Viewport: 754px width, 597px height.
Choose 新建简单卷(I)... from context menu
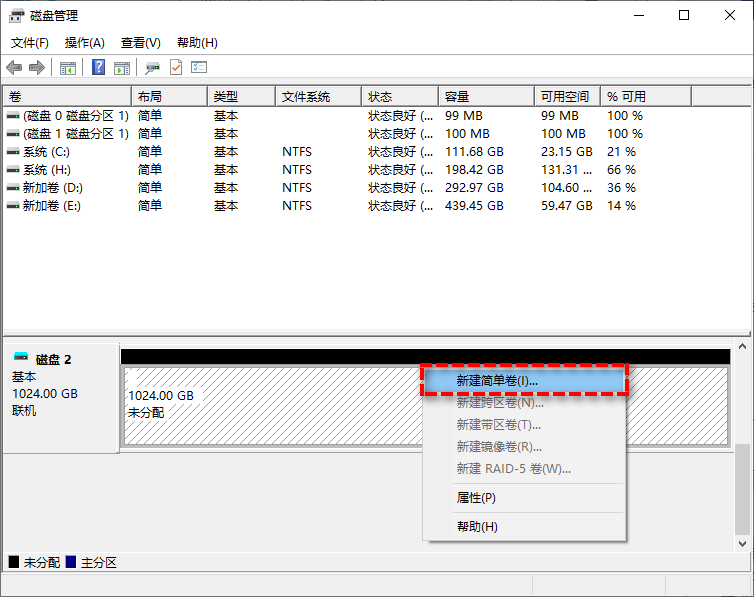[x=524, y=381]
